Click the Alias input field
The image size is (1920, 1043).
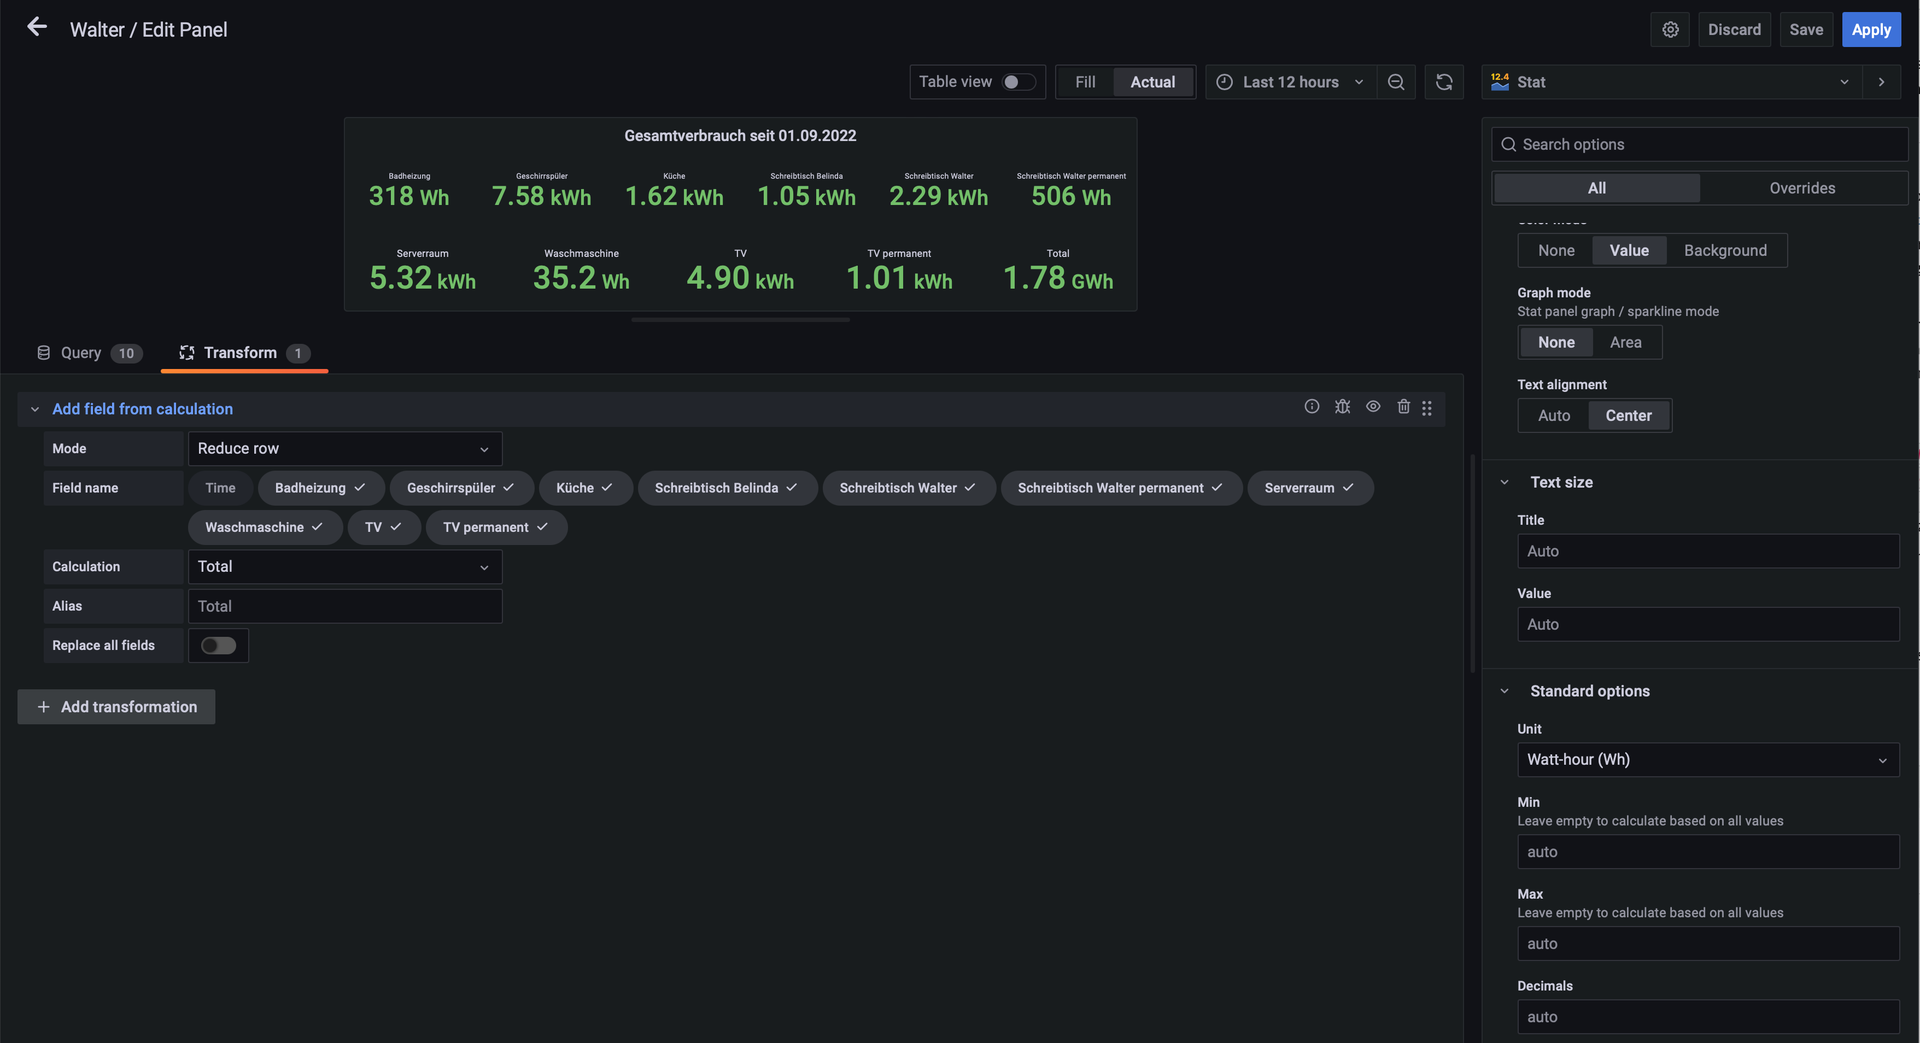click(344, 607)
